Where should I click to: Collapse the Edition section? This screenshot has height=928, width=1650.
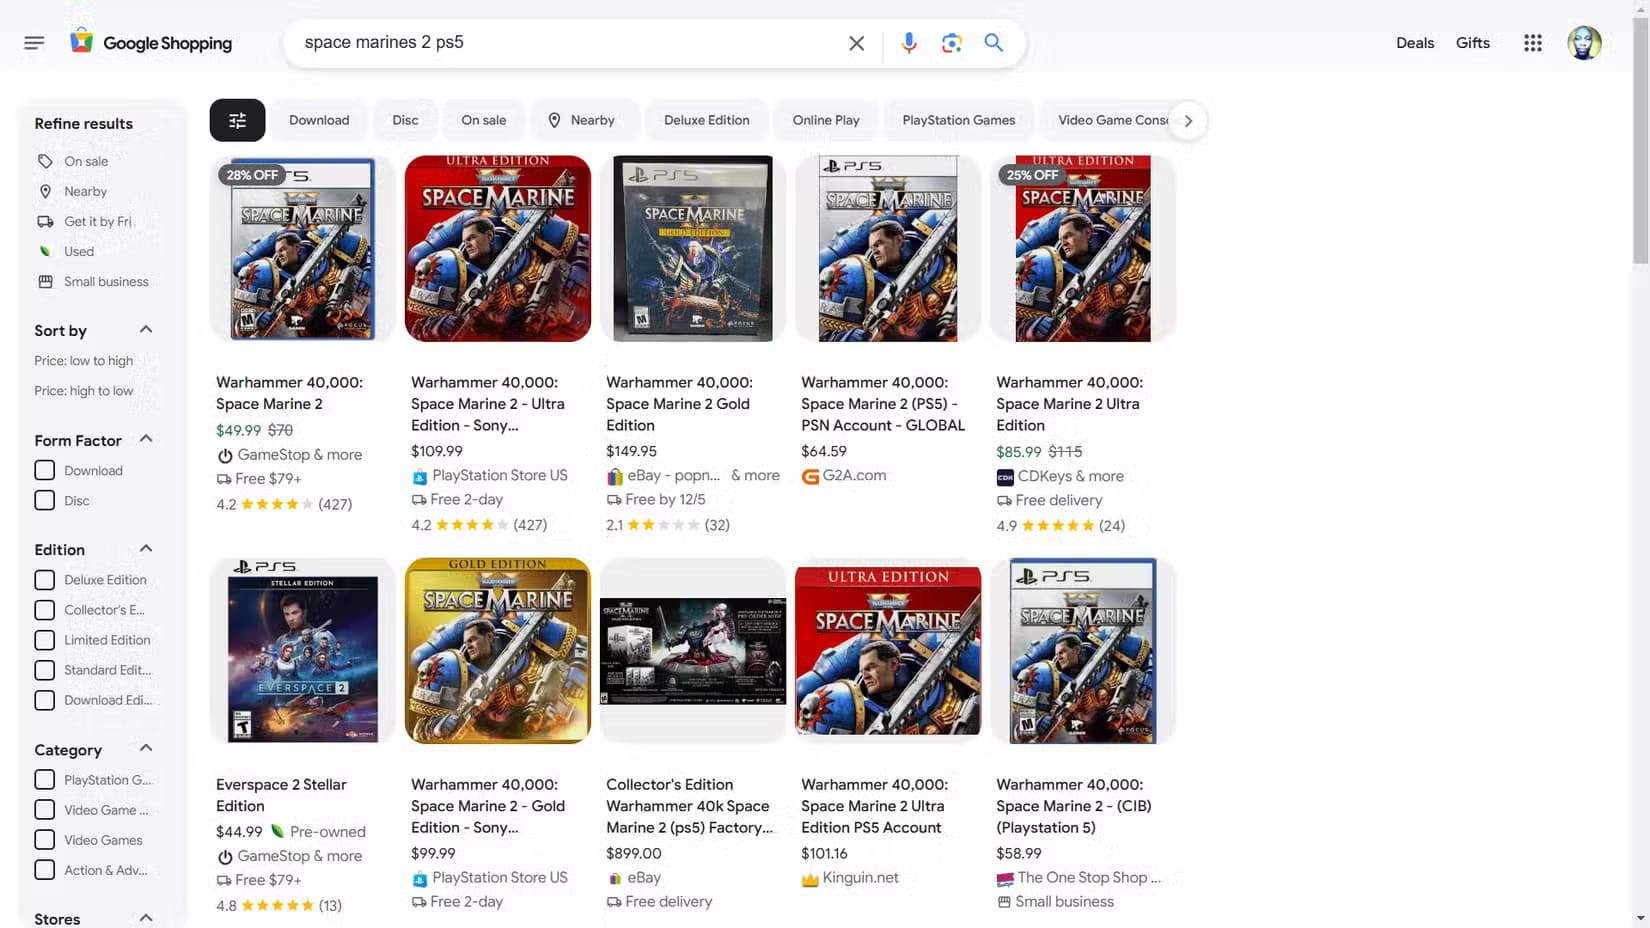[x=146, y=549]
